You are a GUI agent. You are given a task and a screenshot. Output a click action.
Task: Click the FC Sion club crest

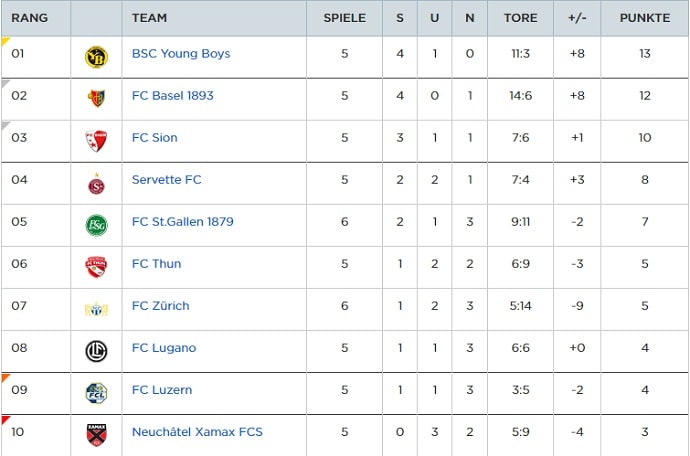96,141
